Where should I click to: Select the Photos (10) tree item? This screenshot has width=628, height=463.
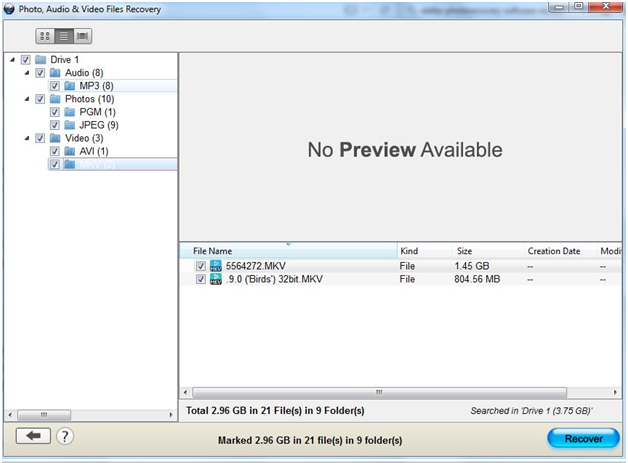[x=90, y=99]
